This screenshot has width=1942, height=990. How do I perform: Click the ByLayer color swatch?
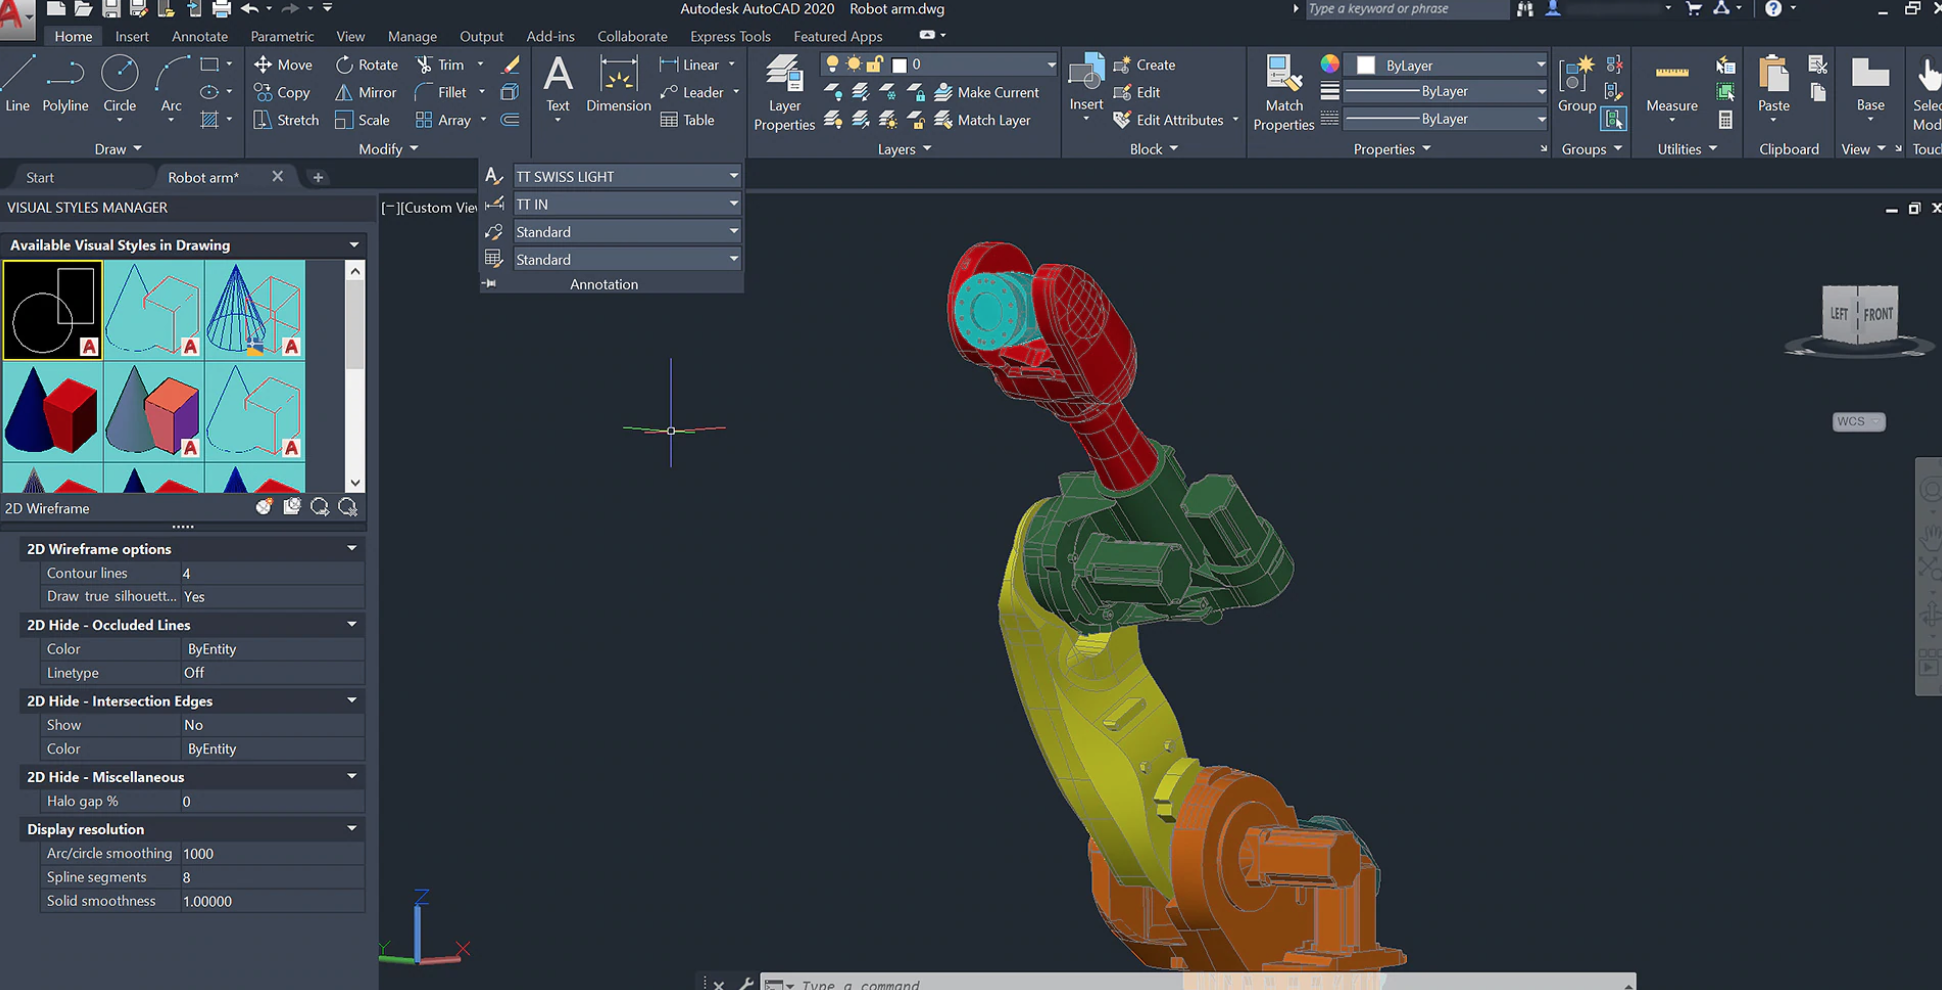tap(1366, 64)
